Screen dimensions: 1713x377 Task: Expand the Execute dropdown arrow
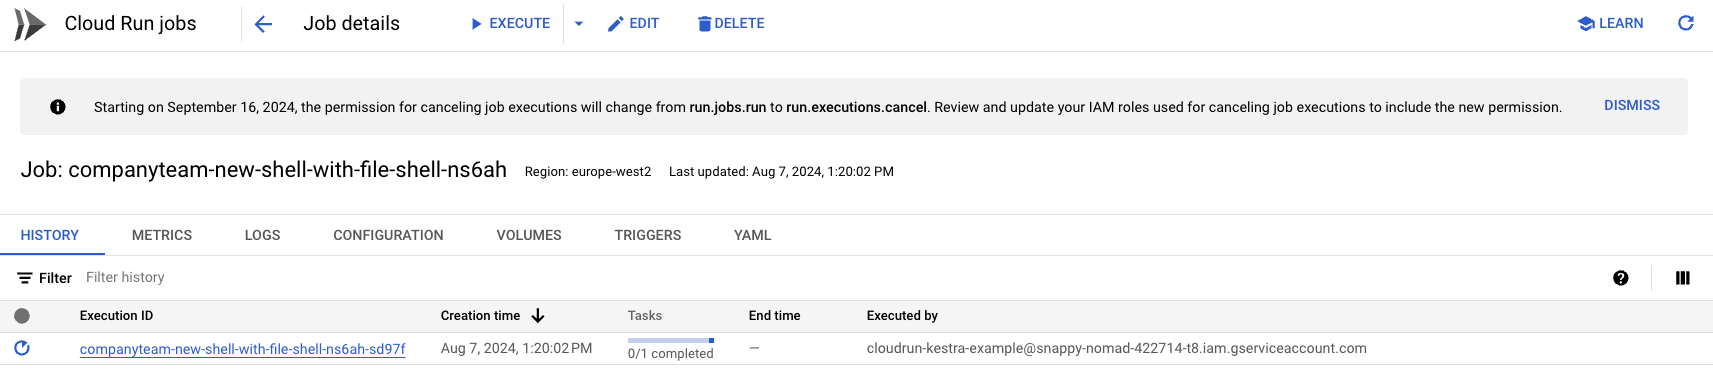tap(578, 24)
